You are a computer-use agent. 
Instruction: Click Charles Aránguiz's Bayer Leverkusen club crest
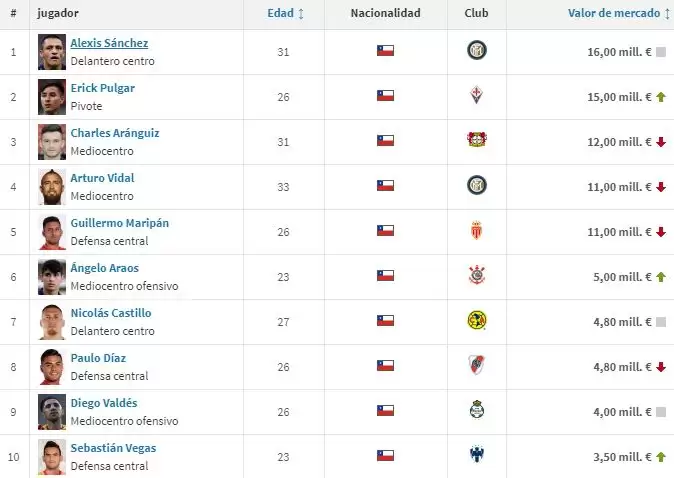coord(477,140)
